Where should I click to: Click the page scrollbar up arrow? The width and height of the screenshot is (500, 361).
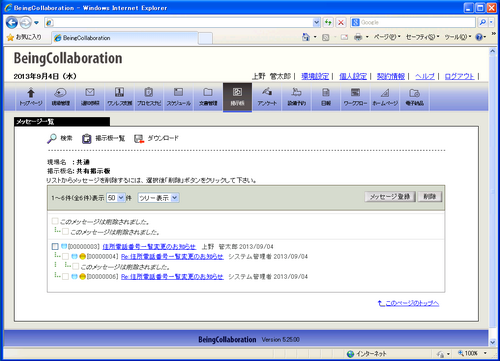493,52
